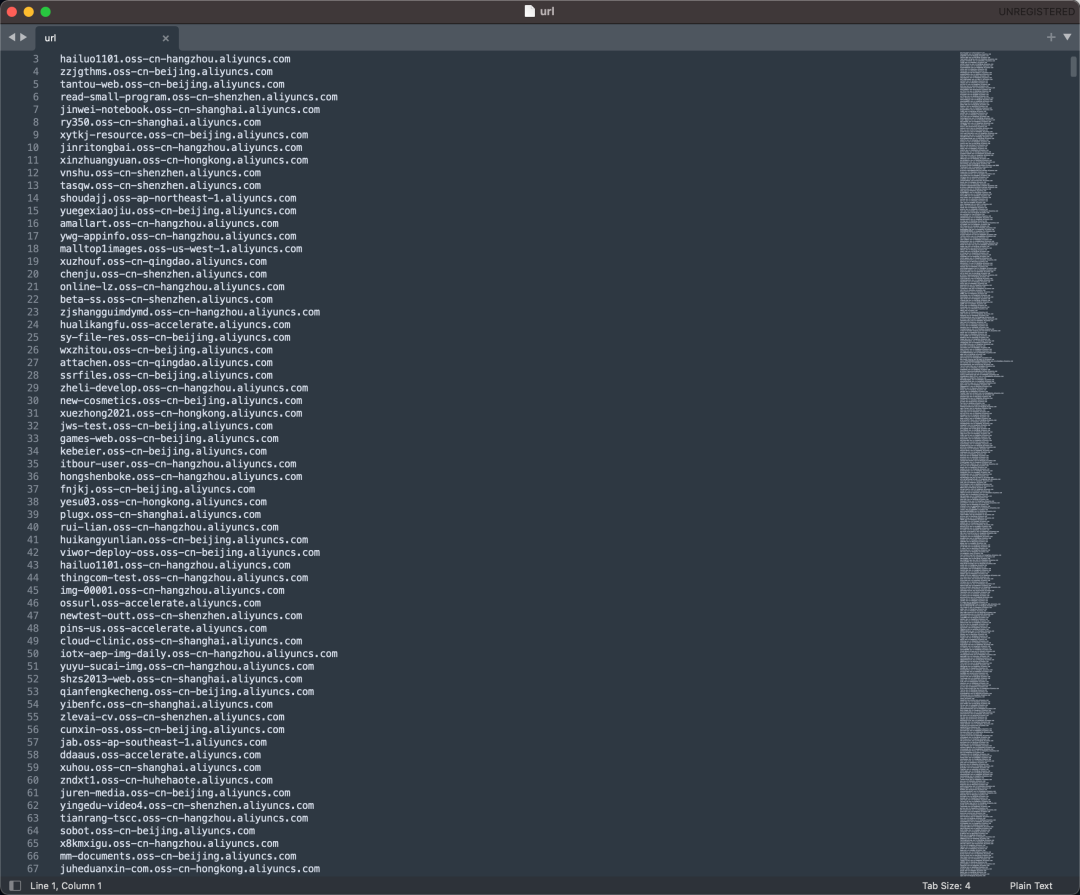Click the shoudajj.oss-ap-northeast-1 line
1080x895 pixels.
(178, 198)
